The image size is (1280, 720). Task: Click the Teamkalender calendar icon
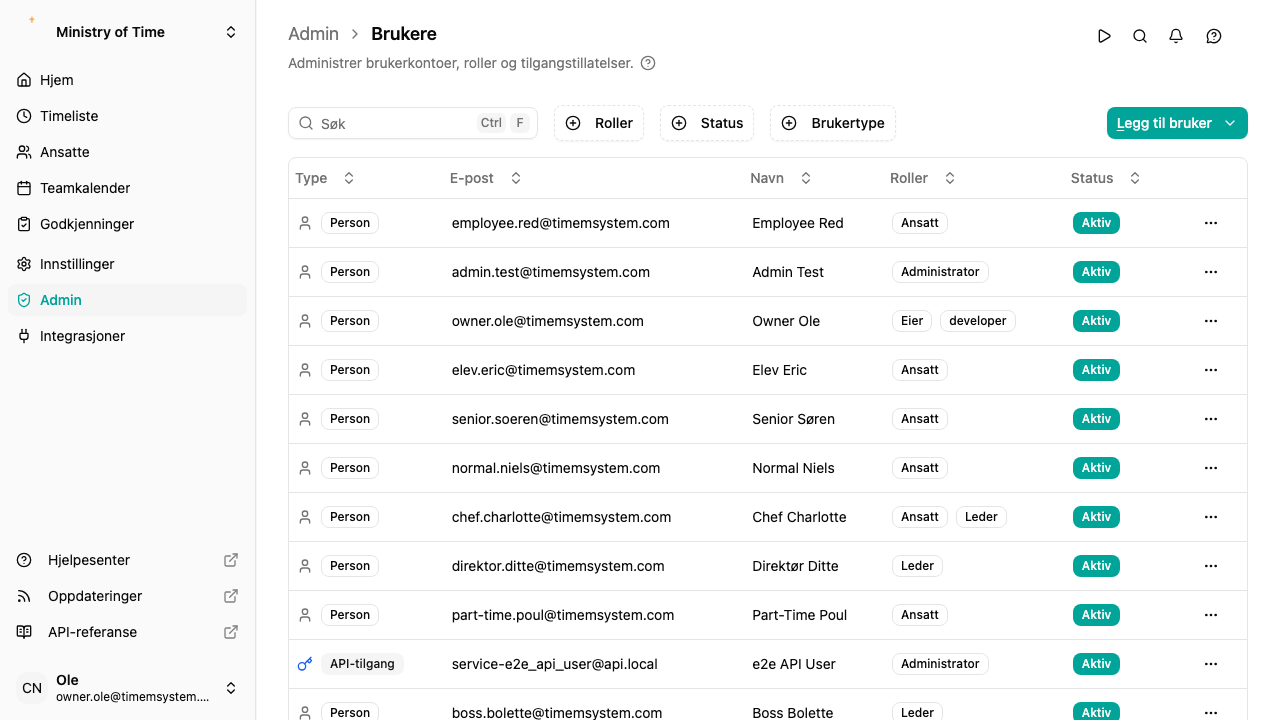coord(24,188)
